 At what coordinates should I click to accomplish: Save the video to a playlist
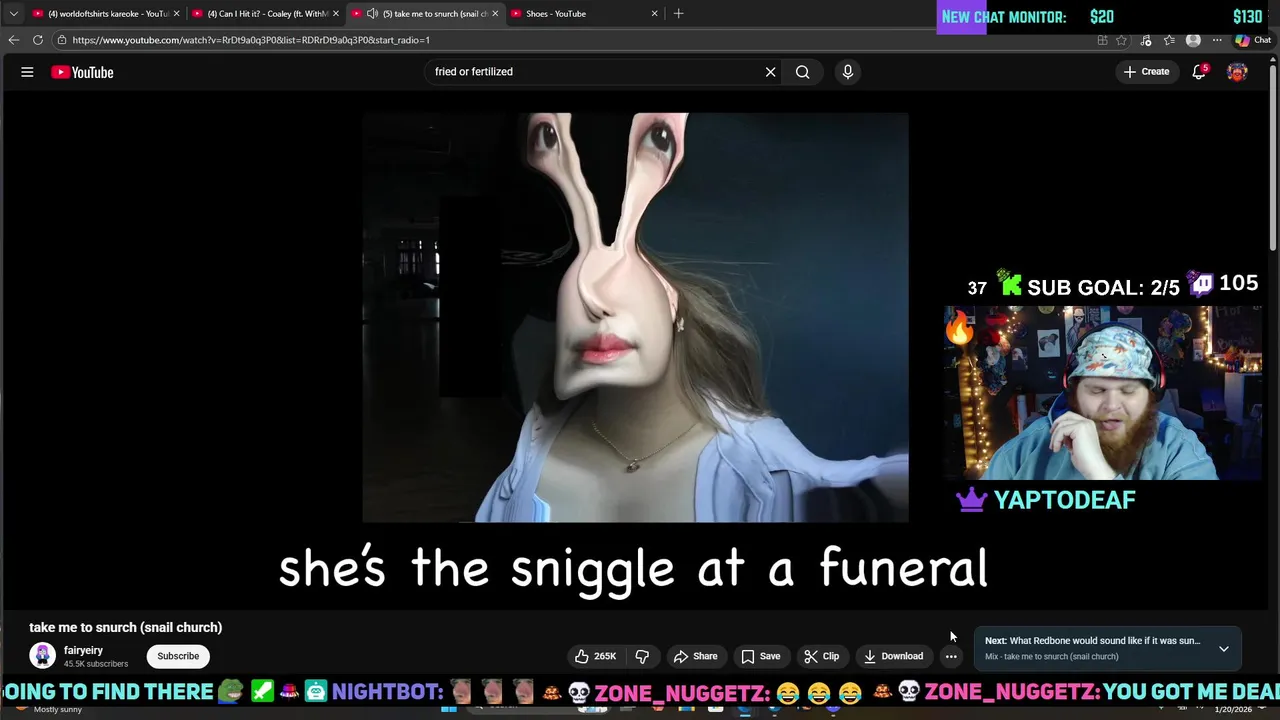(760, 656)
